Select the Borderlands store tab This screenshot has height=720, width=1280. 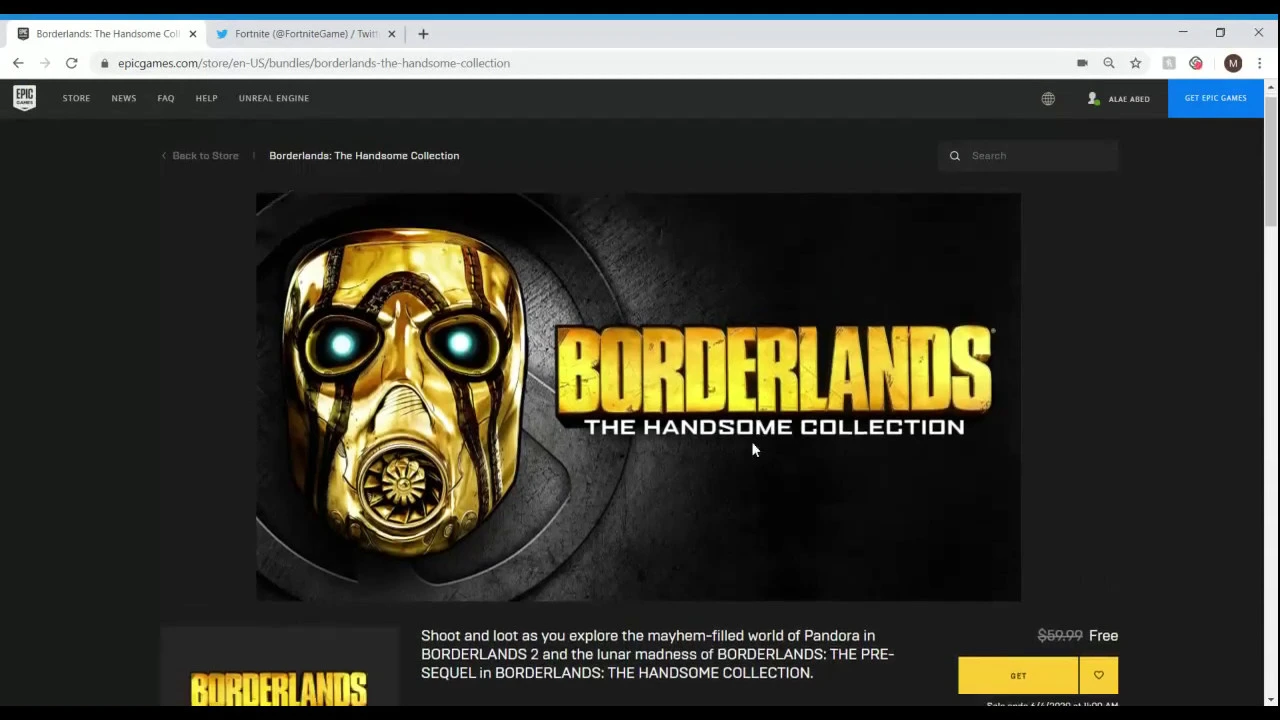(x=107, y=34)
